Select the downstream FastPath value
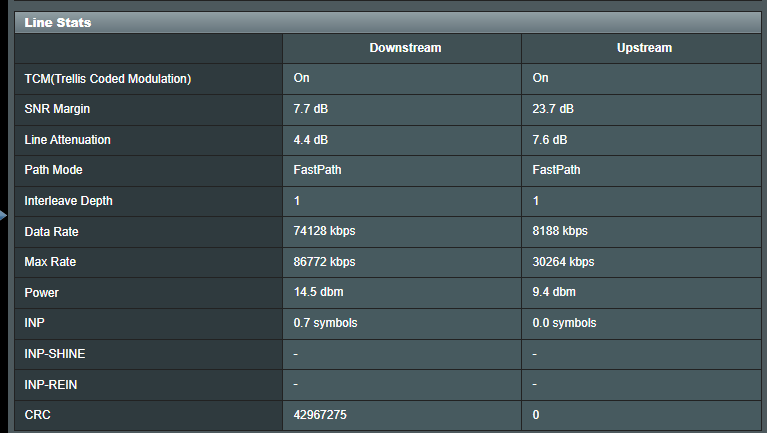The width and height of the screenshot is (767, 433). point(317,170)
